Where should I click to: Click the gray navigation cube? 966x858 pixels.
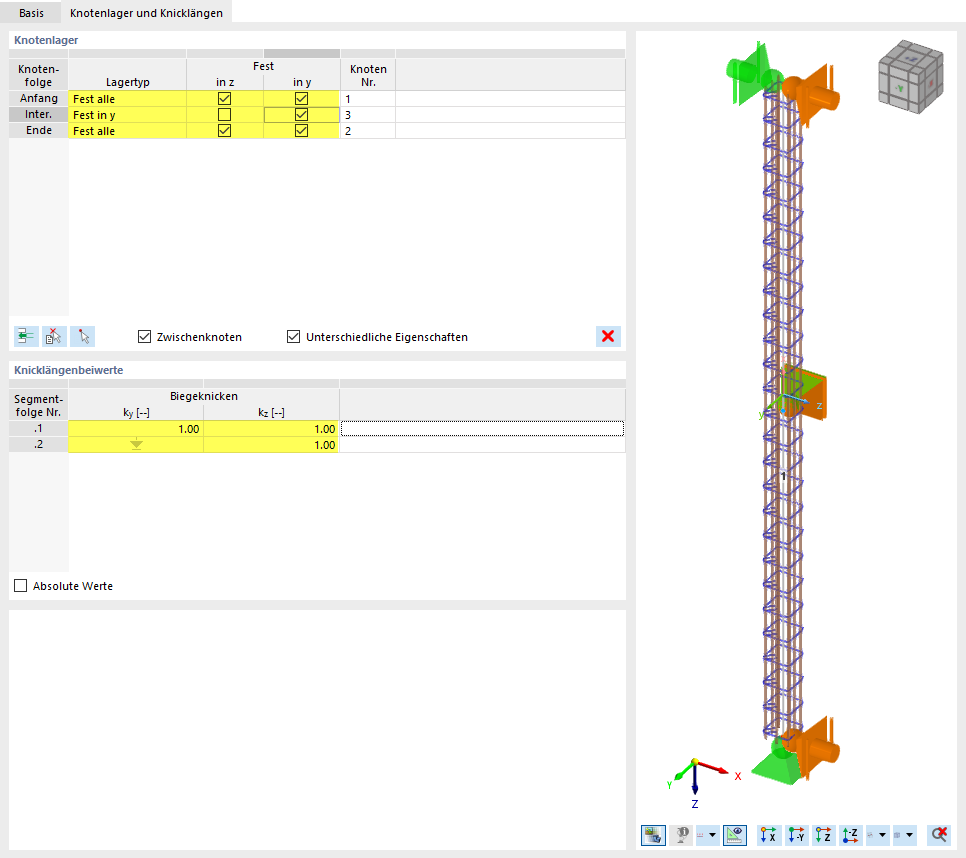tap(911, 76)
